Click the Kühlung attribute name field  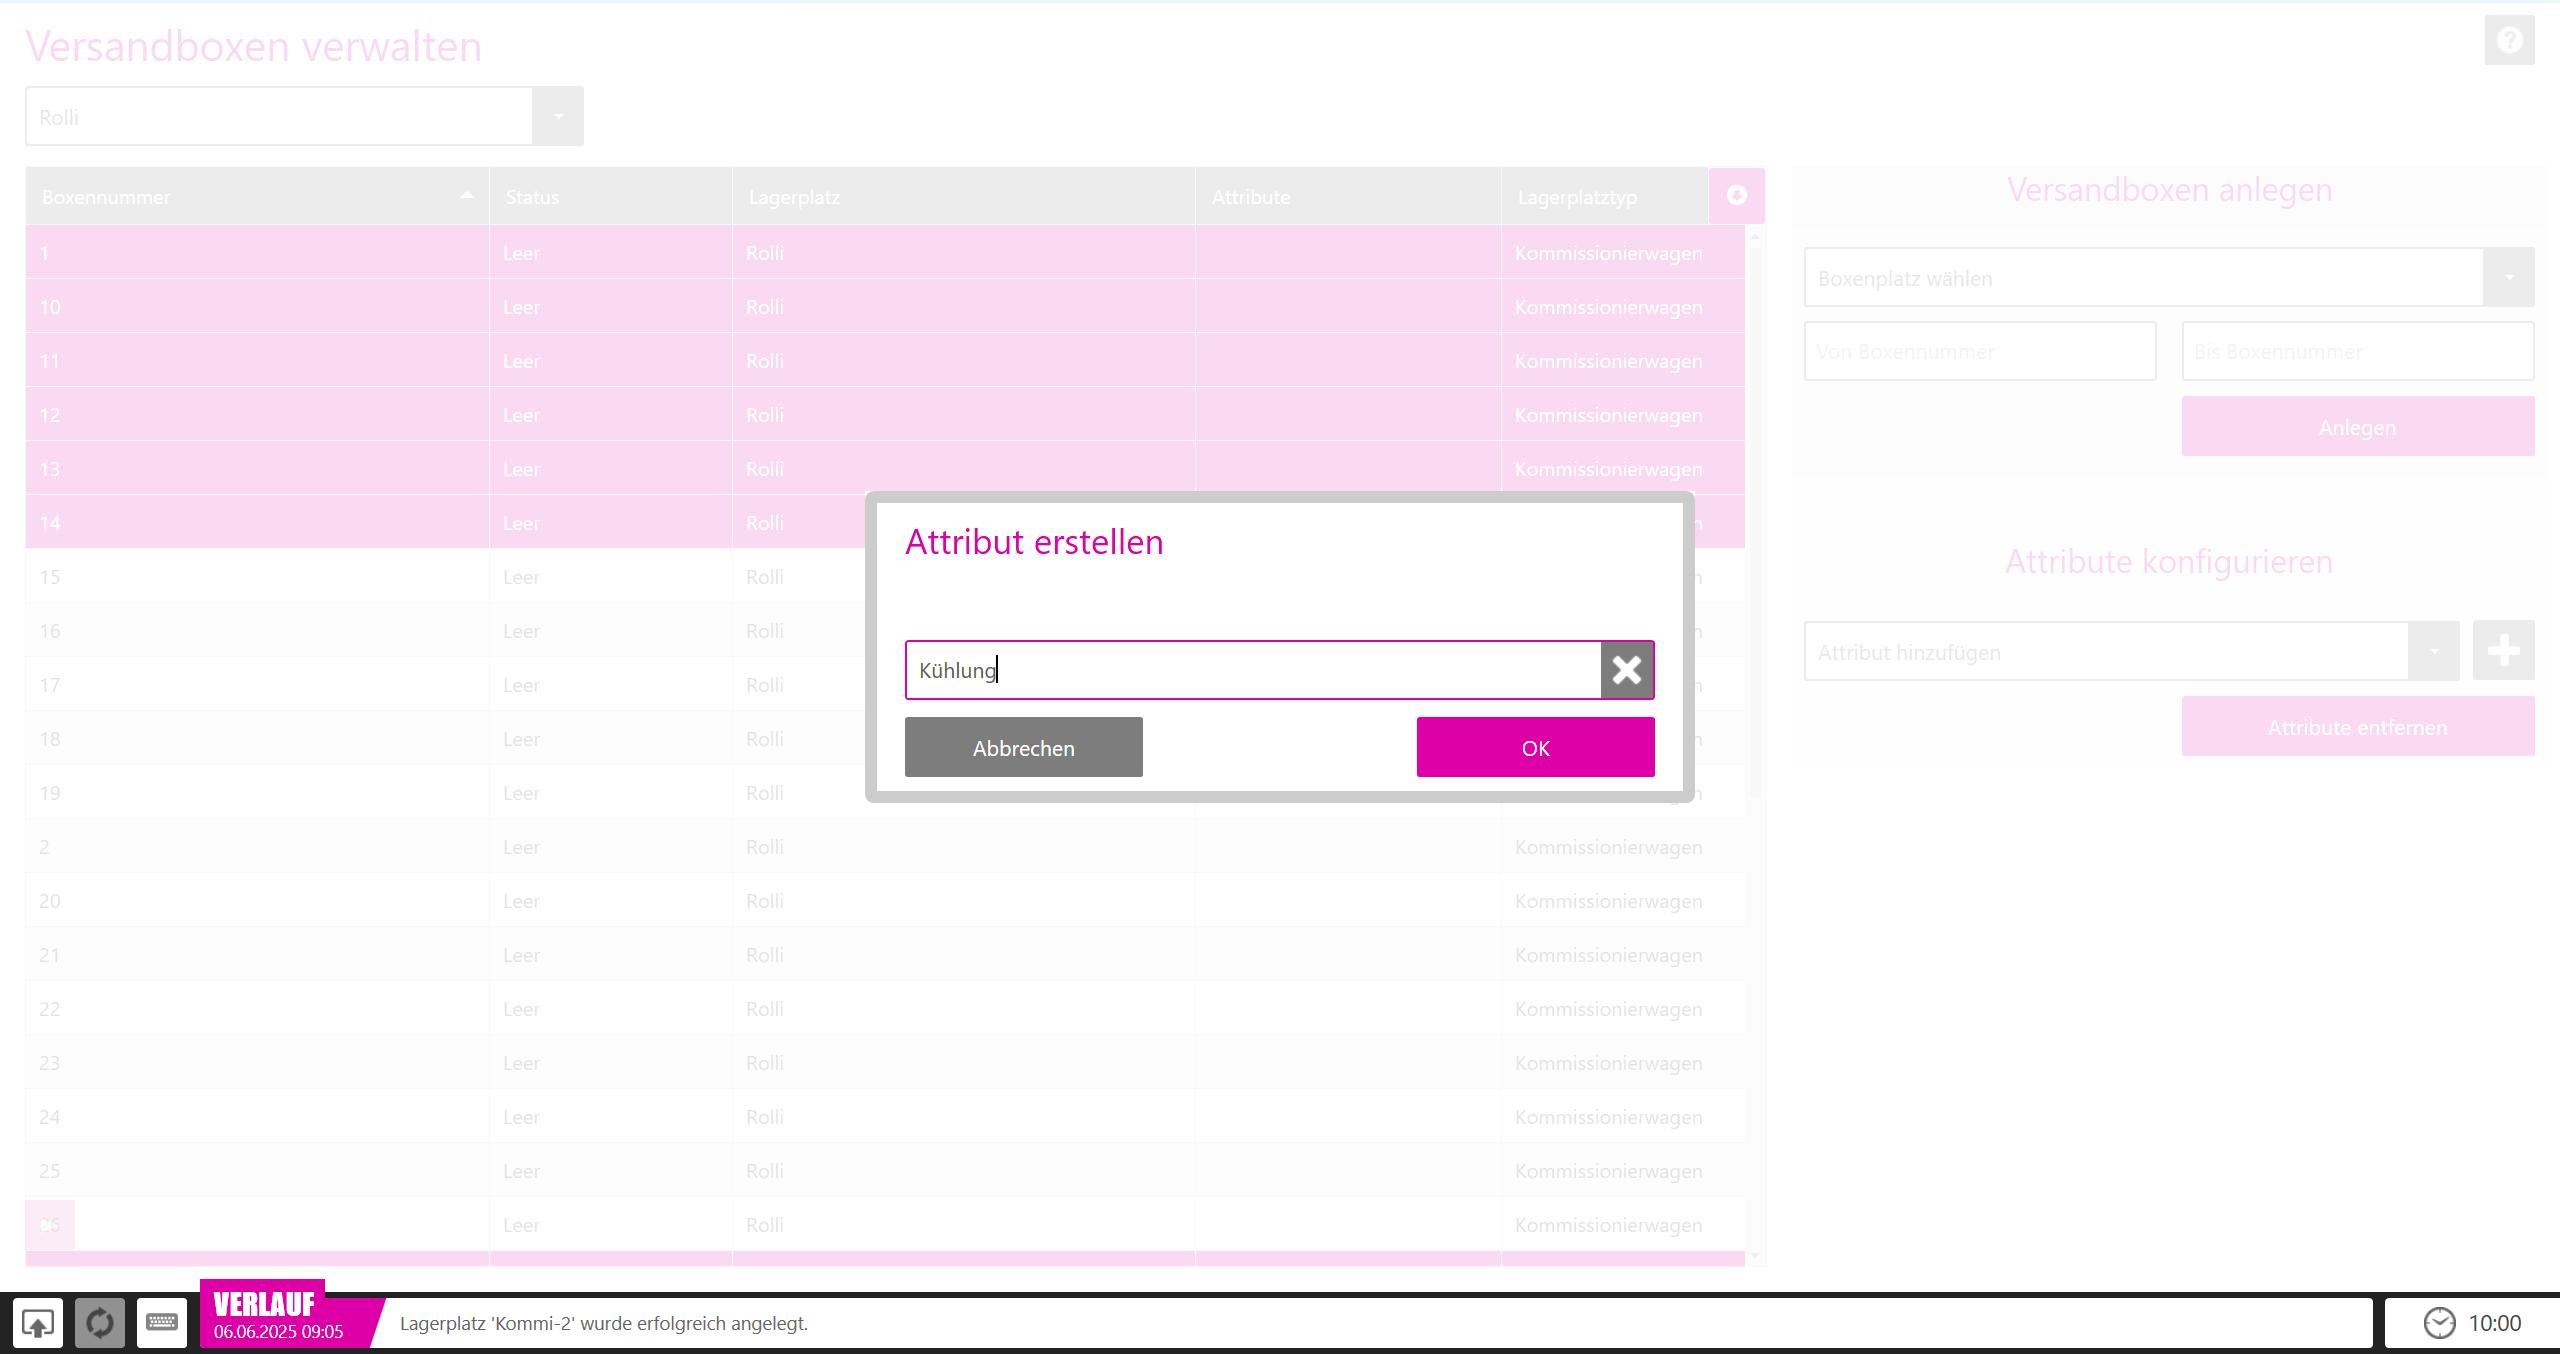point(1252,670)
